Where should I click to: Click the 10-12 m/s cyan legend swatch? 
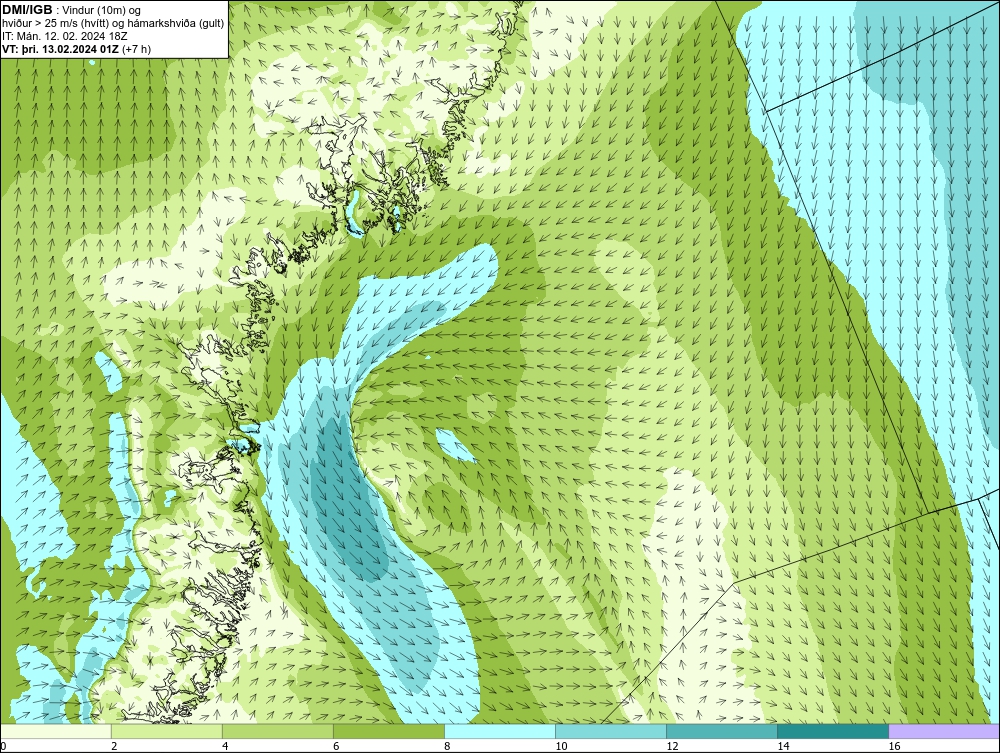(610, 731)
